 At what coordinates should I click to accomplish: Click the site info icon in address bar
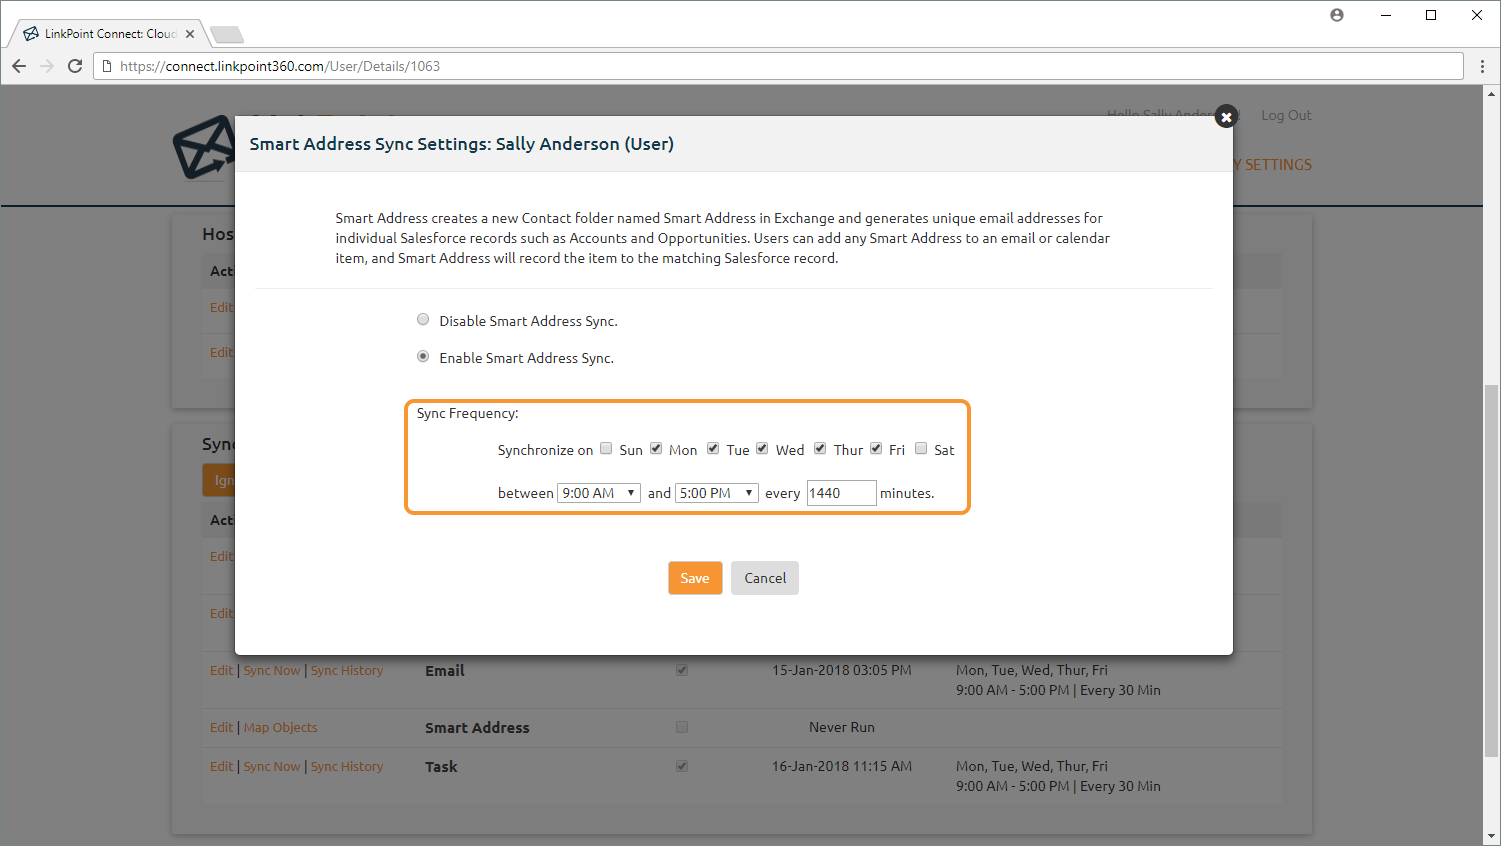[108, 66]
